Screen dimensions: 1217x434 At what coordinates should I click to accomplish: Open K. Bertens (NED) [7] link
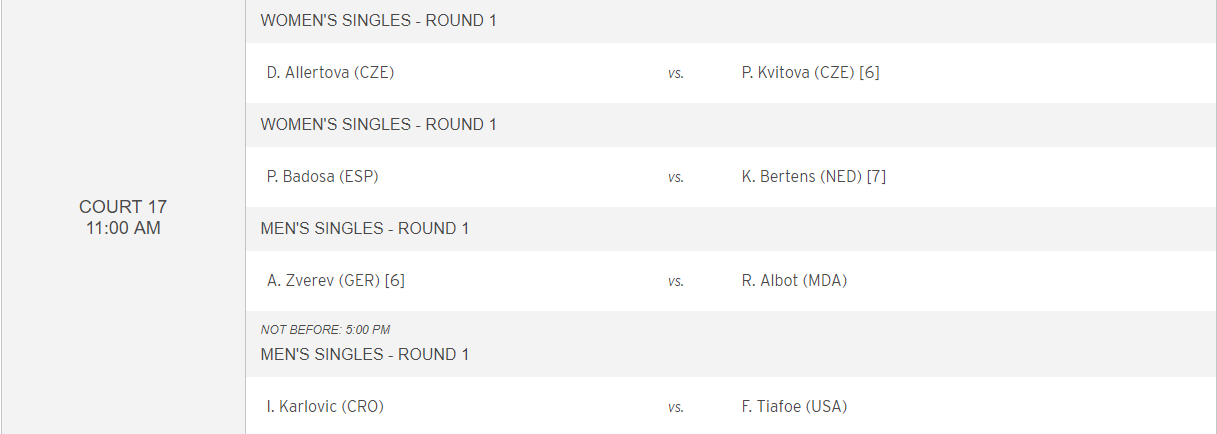[x=814, y=176]
